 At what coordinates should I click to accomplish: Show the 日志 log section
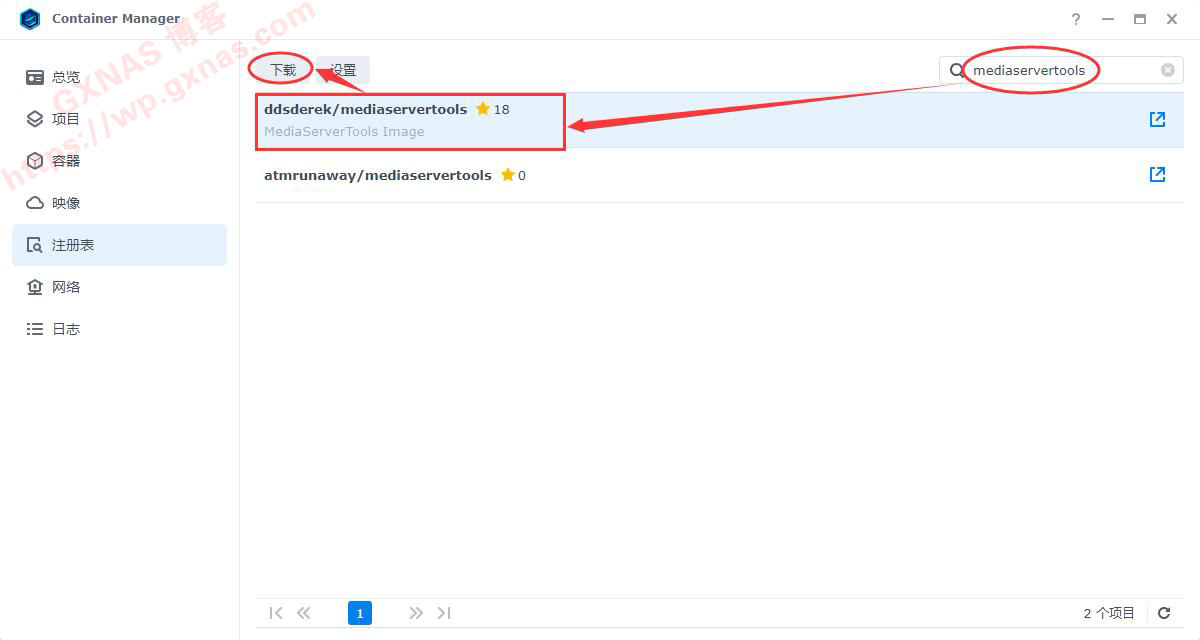(x=66, y=329)
